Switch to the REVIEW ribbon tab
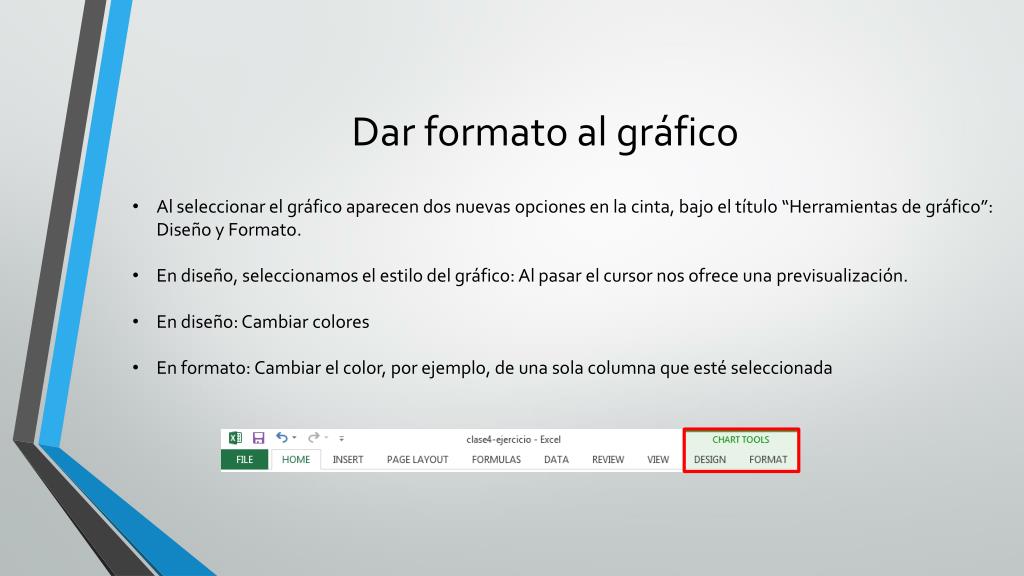Image resolution: width=1024 pixels, height=576 pixels. click(x=608, y=460)
